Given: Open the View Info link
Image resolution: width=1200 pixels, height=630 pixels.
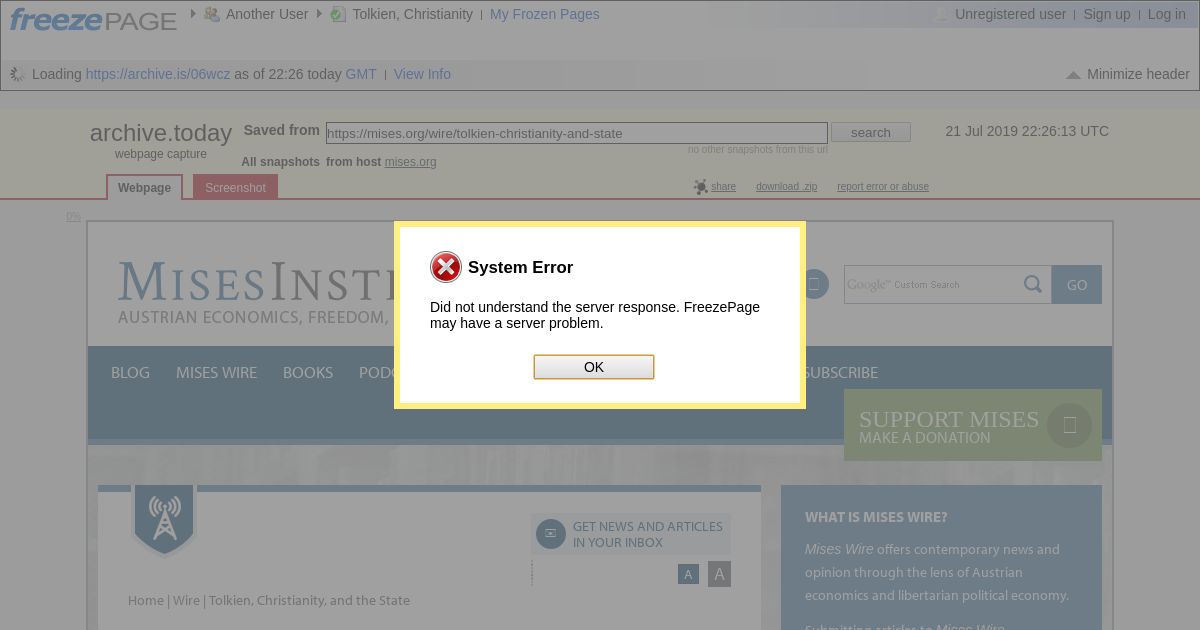Looking at the screenshot, I should point(422,74).
